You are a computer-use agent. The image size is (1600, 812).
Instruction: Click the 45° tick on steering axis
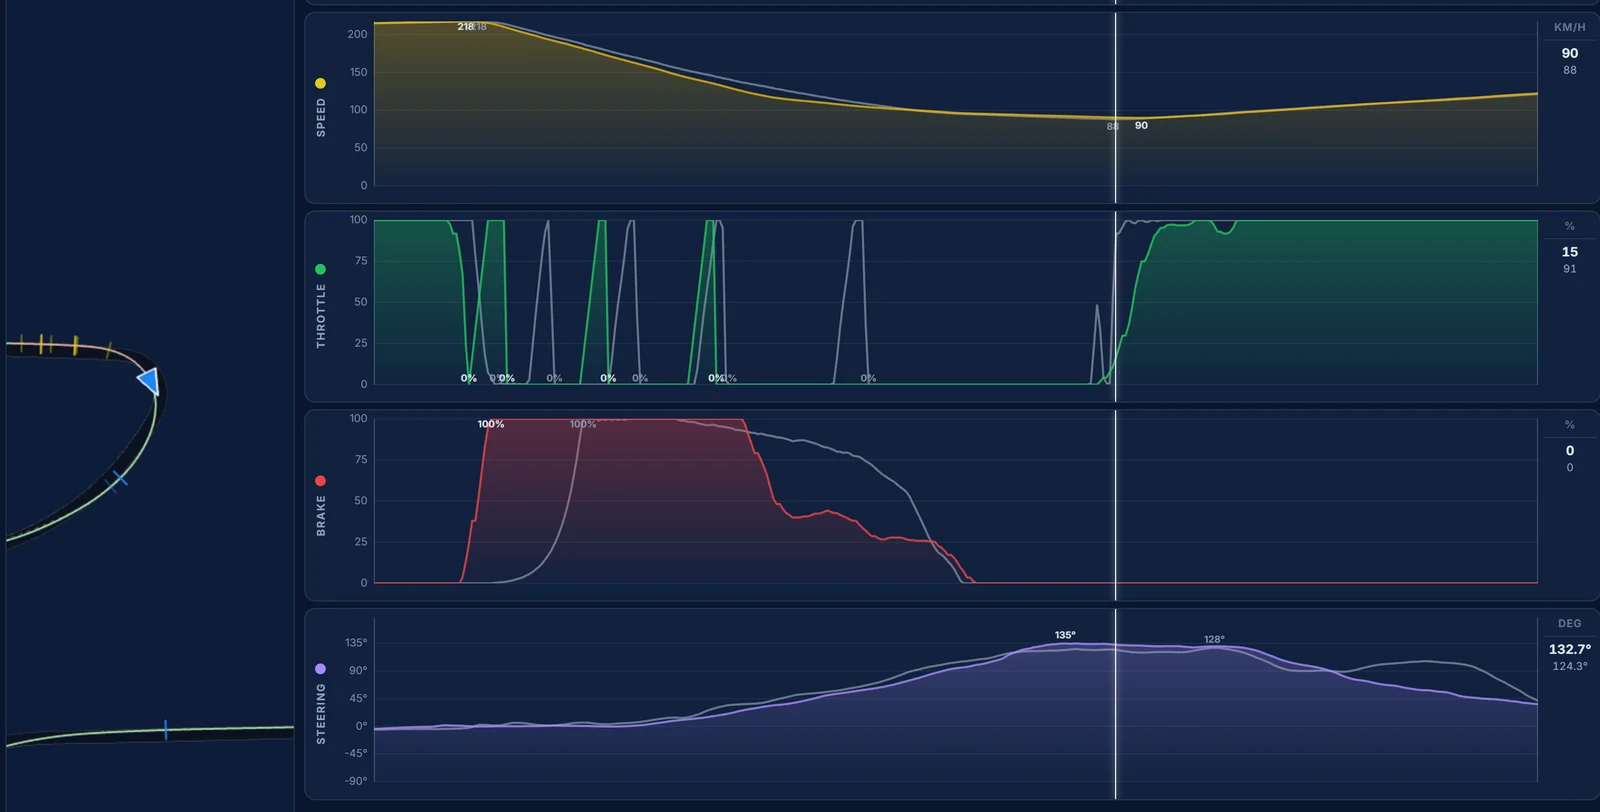point(358,698)
